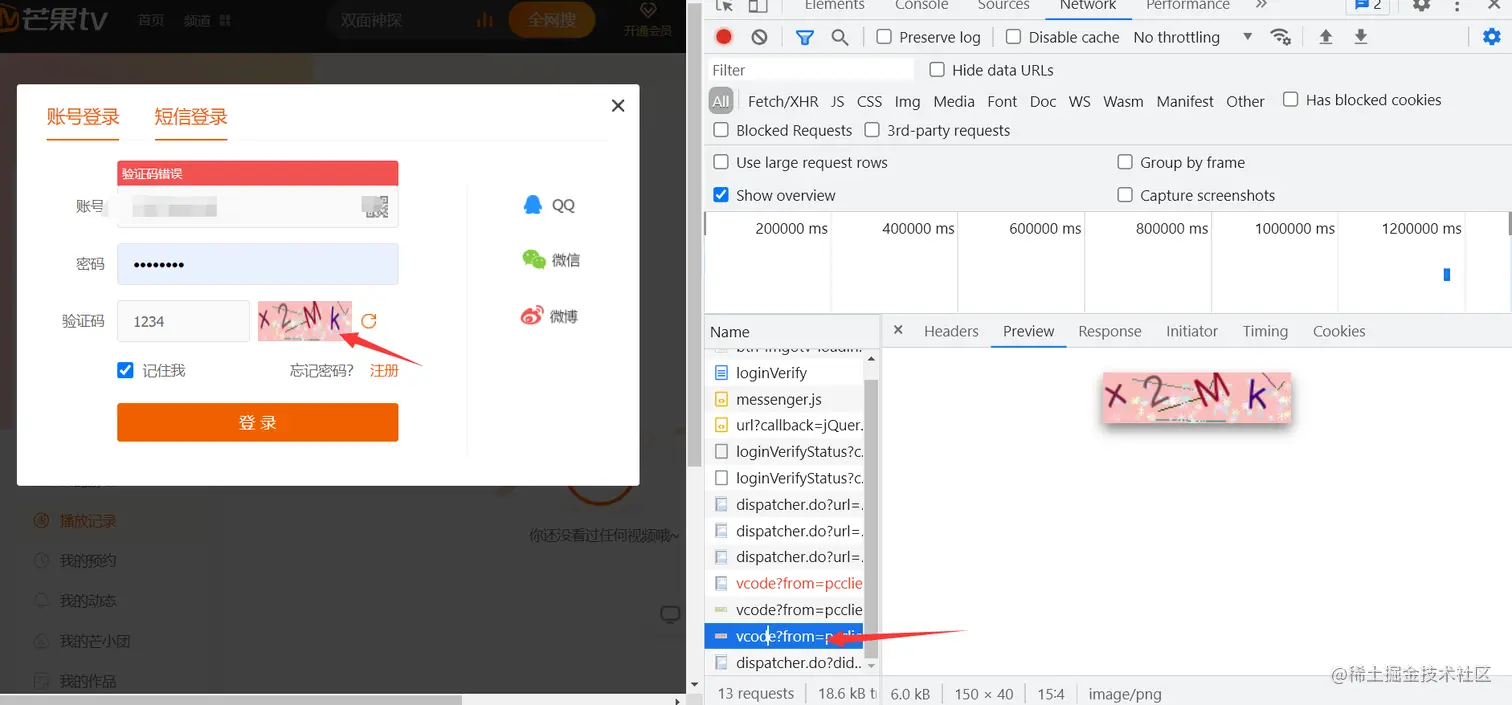Click 全网搜 search button
The height and width of the screenshot is (705, 1512).
click(x=551, y=19)
